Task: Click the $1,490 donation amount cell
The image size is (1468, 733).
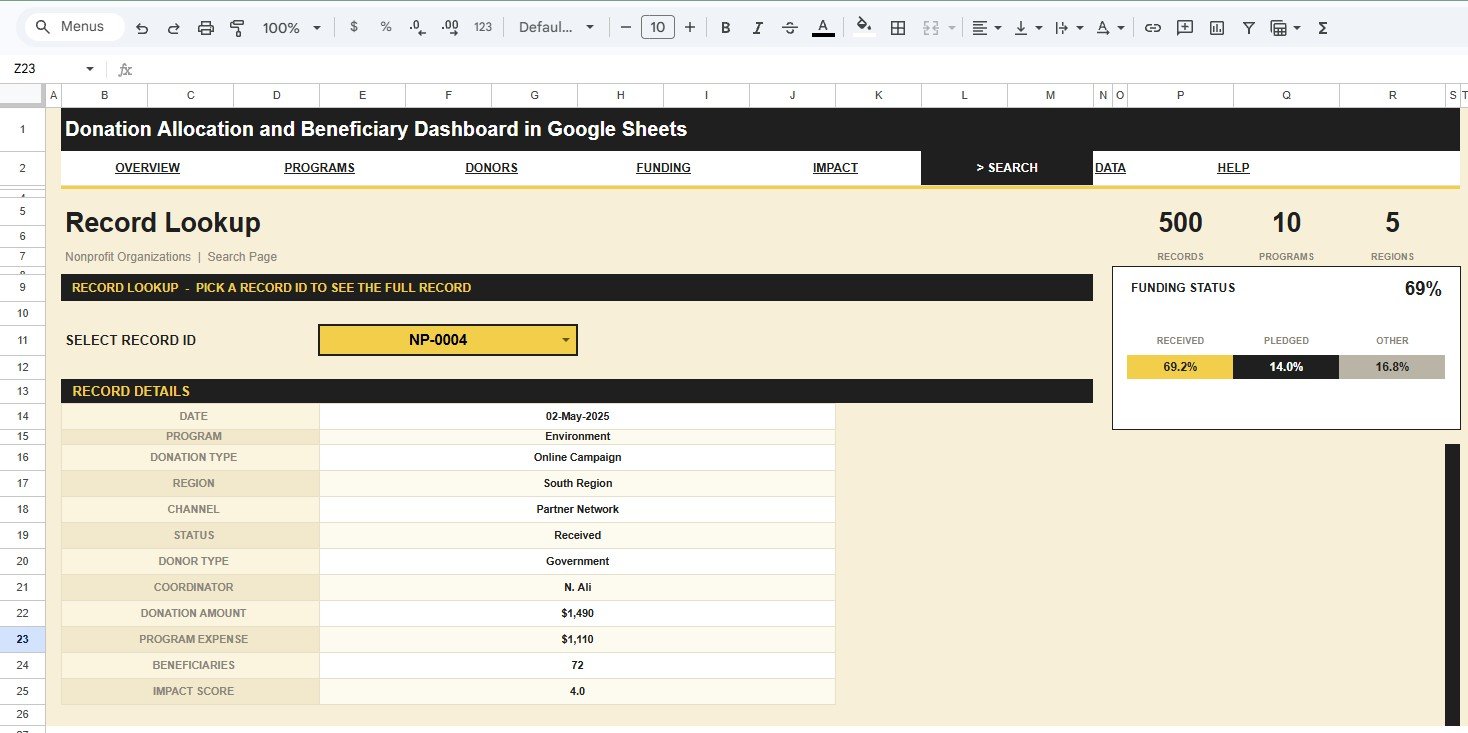Action: tap(577, 613)
